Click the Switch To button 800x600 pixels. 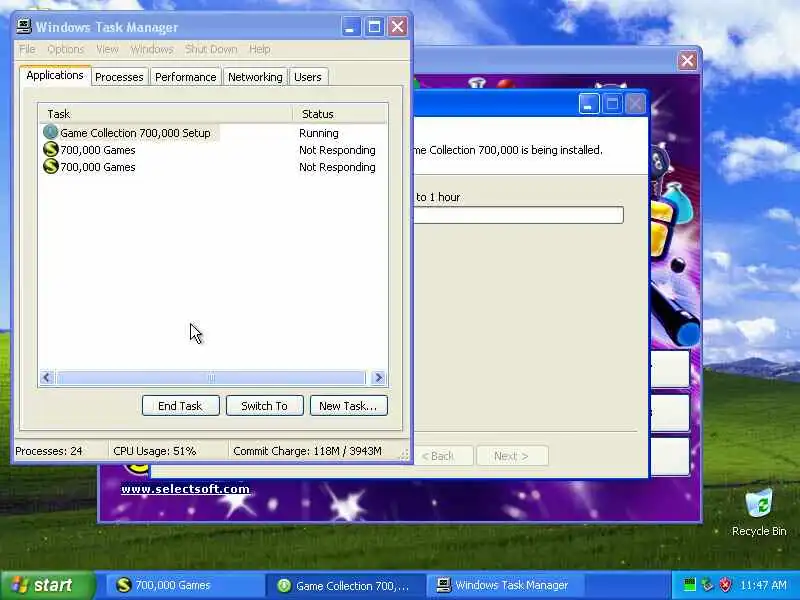point(264,406)
